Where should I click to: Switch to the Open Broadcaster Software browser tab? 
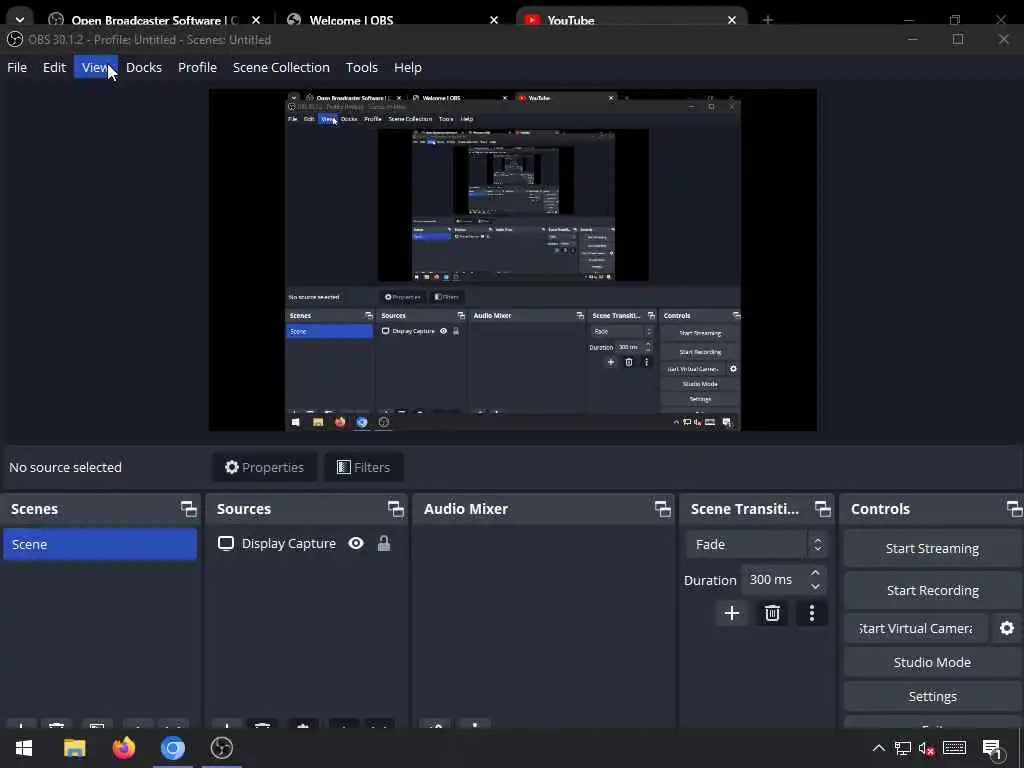[x=155, y=20]
